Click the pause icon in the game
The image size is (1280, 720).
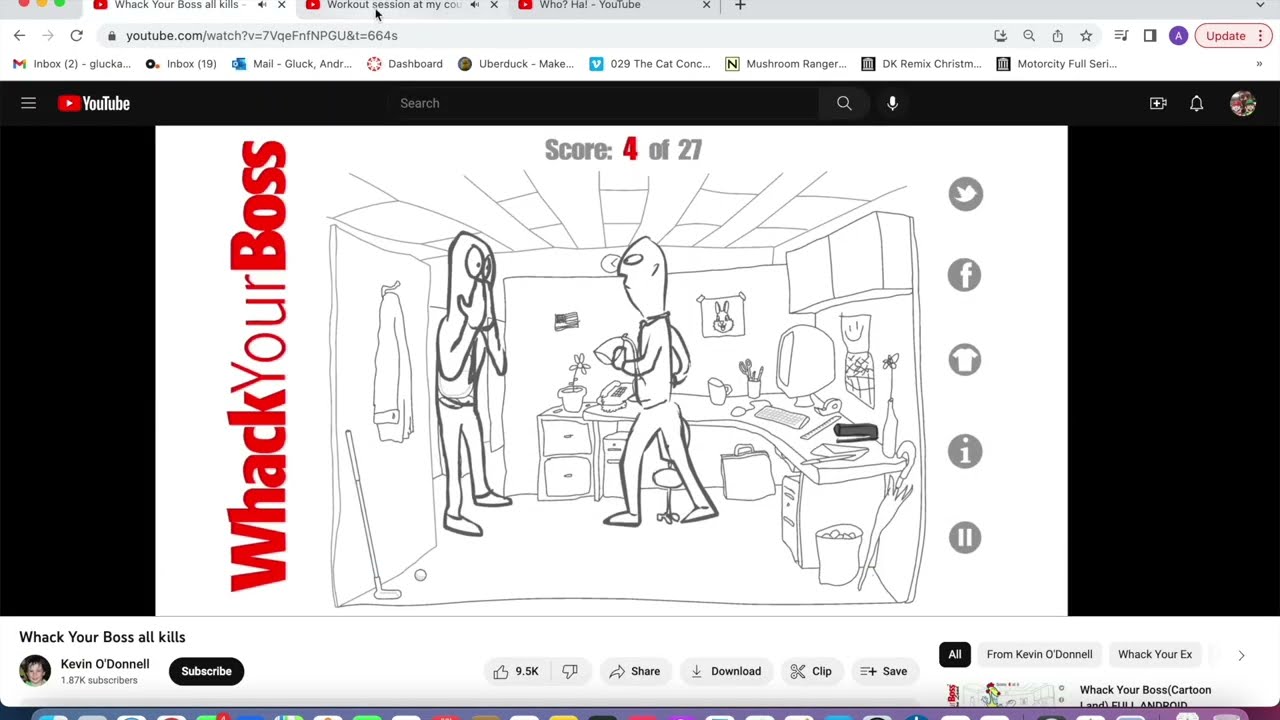point(965,538)
